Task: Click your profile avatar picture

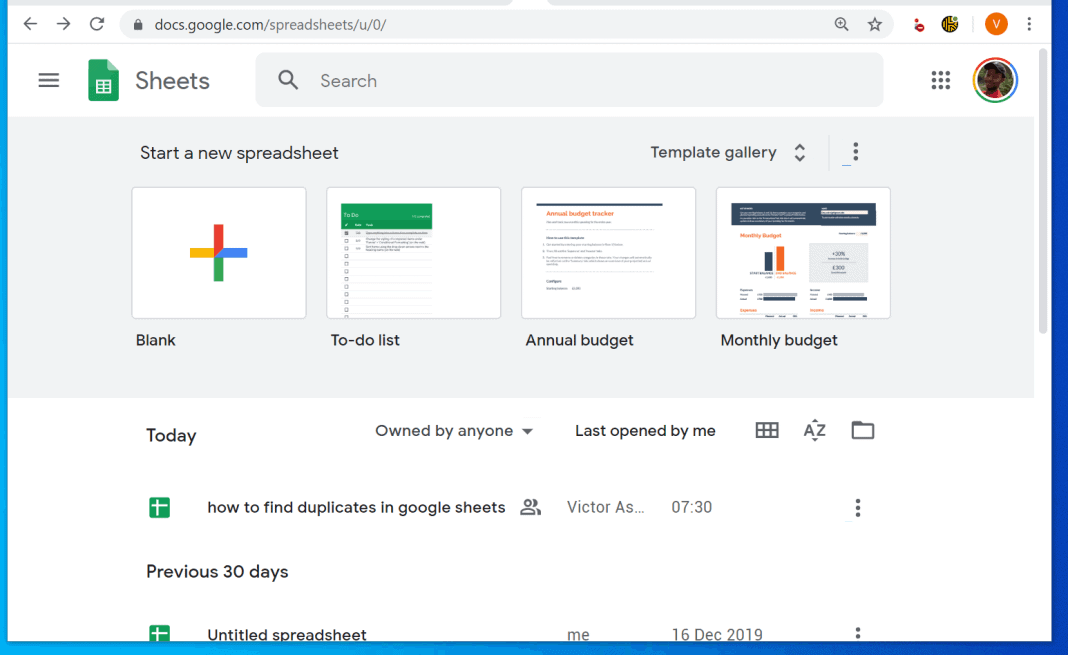Action: click(x=994, y=80)
